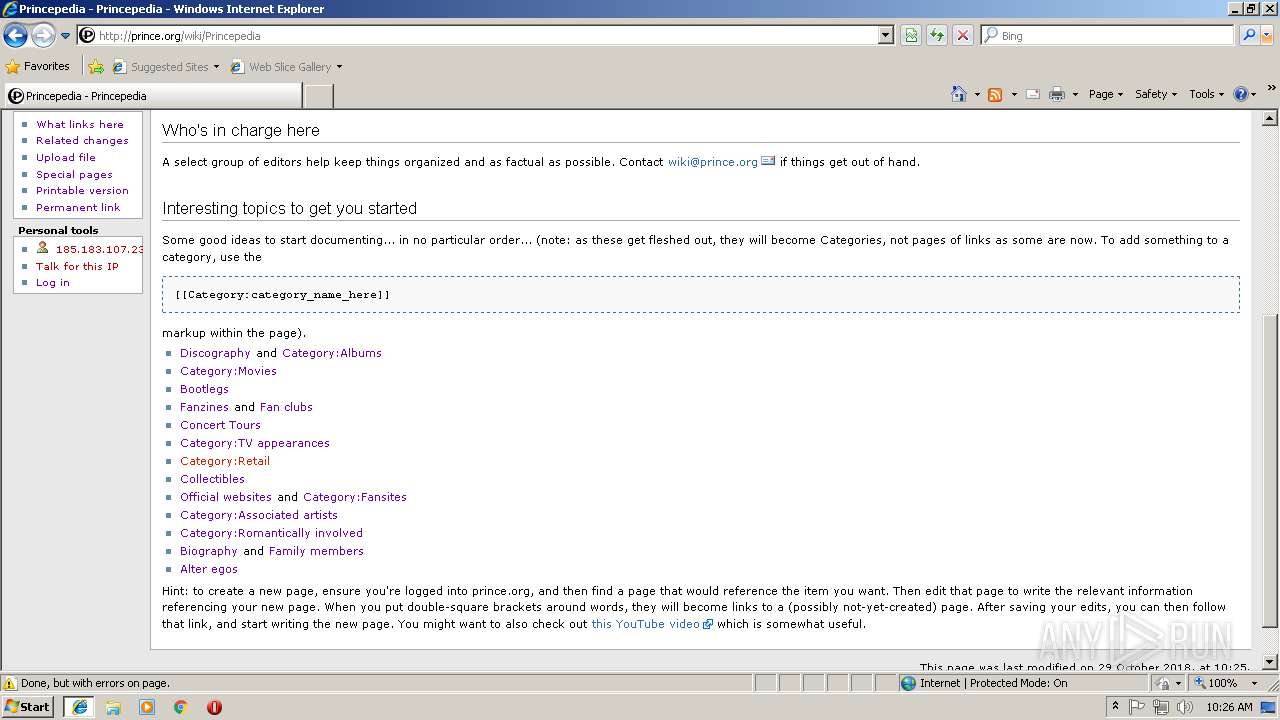Click the Home page icon
Image resolution: width=1280 pixels, height=720 pixels.
pos(959,94)
